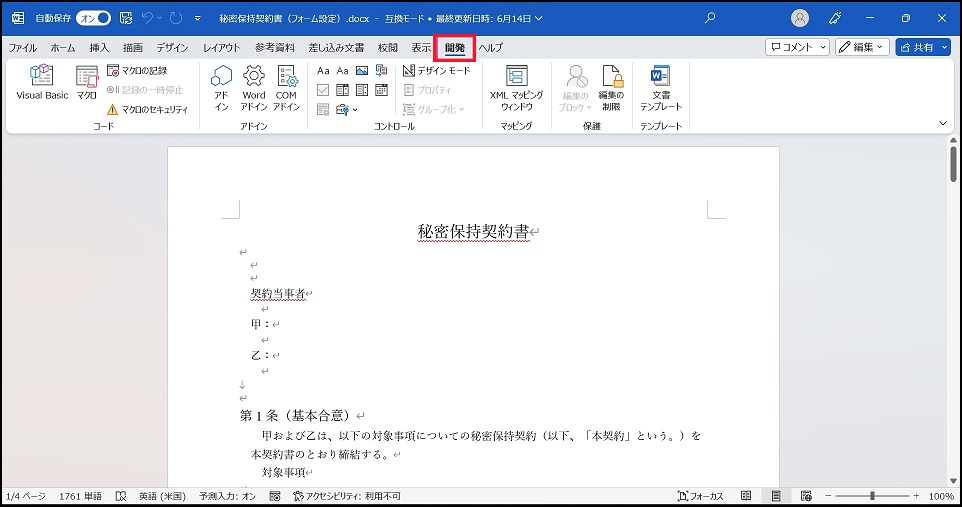Click the undo arrow in title bar
This screenshot has width=962, height=507.
tap(147, 18)
